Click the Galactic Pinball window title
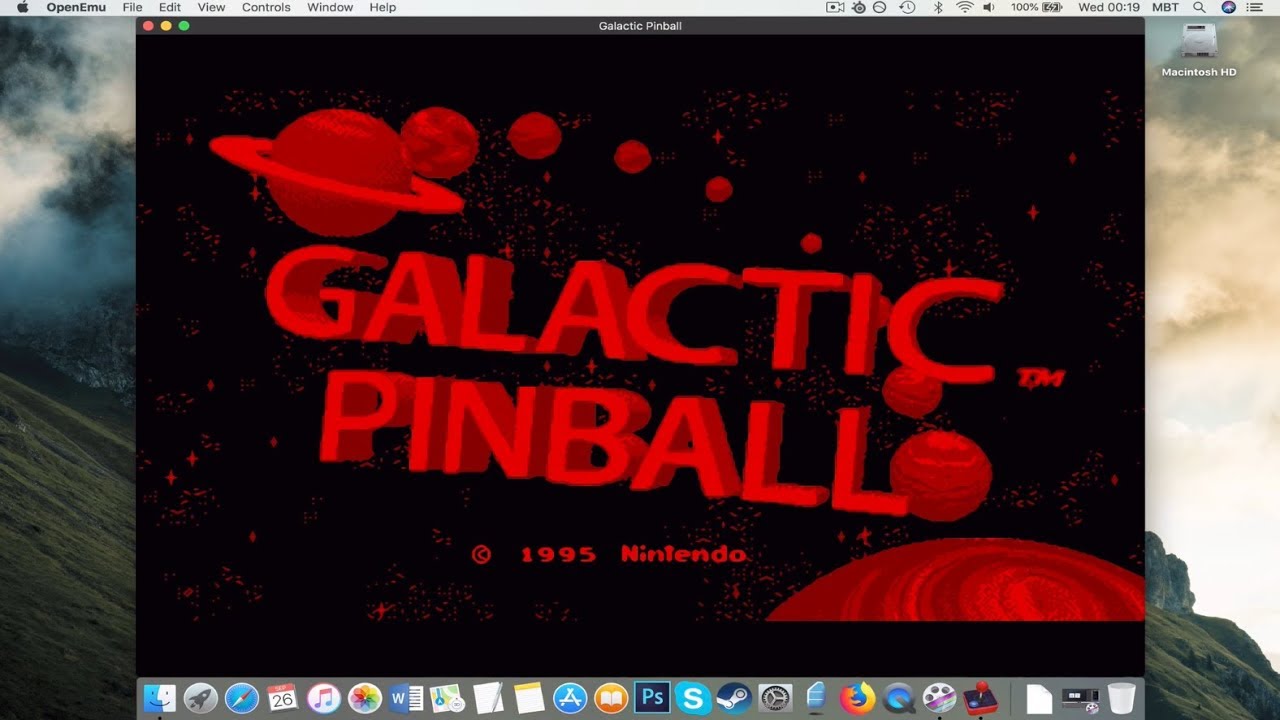 click(x=640, y=26)
